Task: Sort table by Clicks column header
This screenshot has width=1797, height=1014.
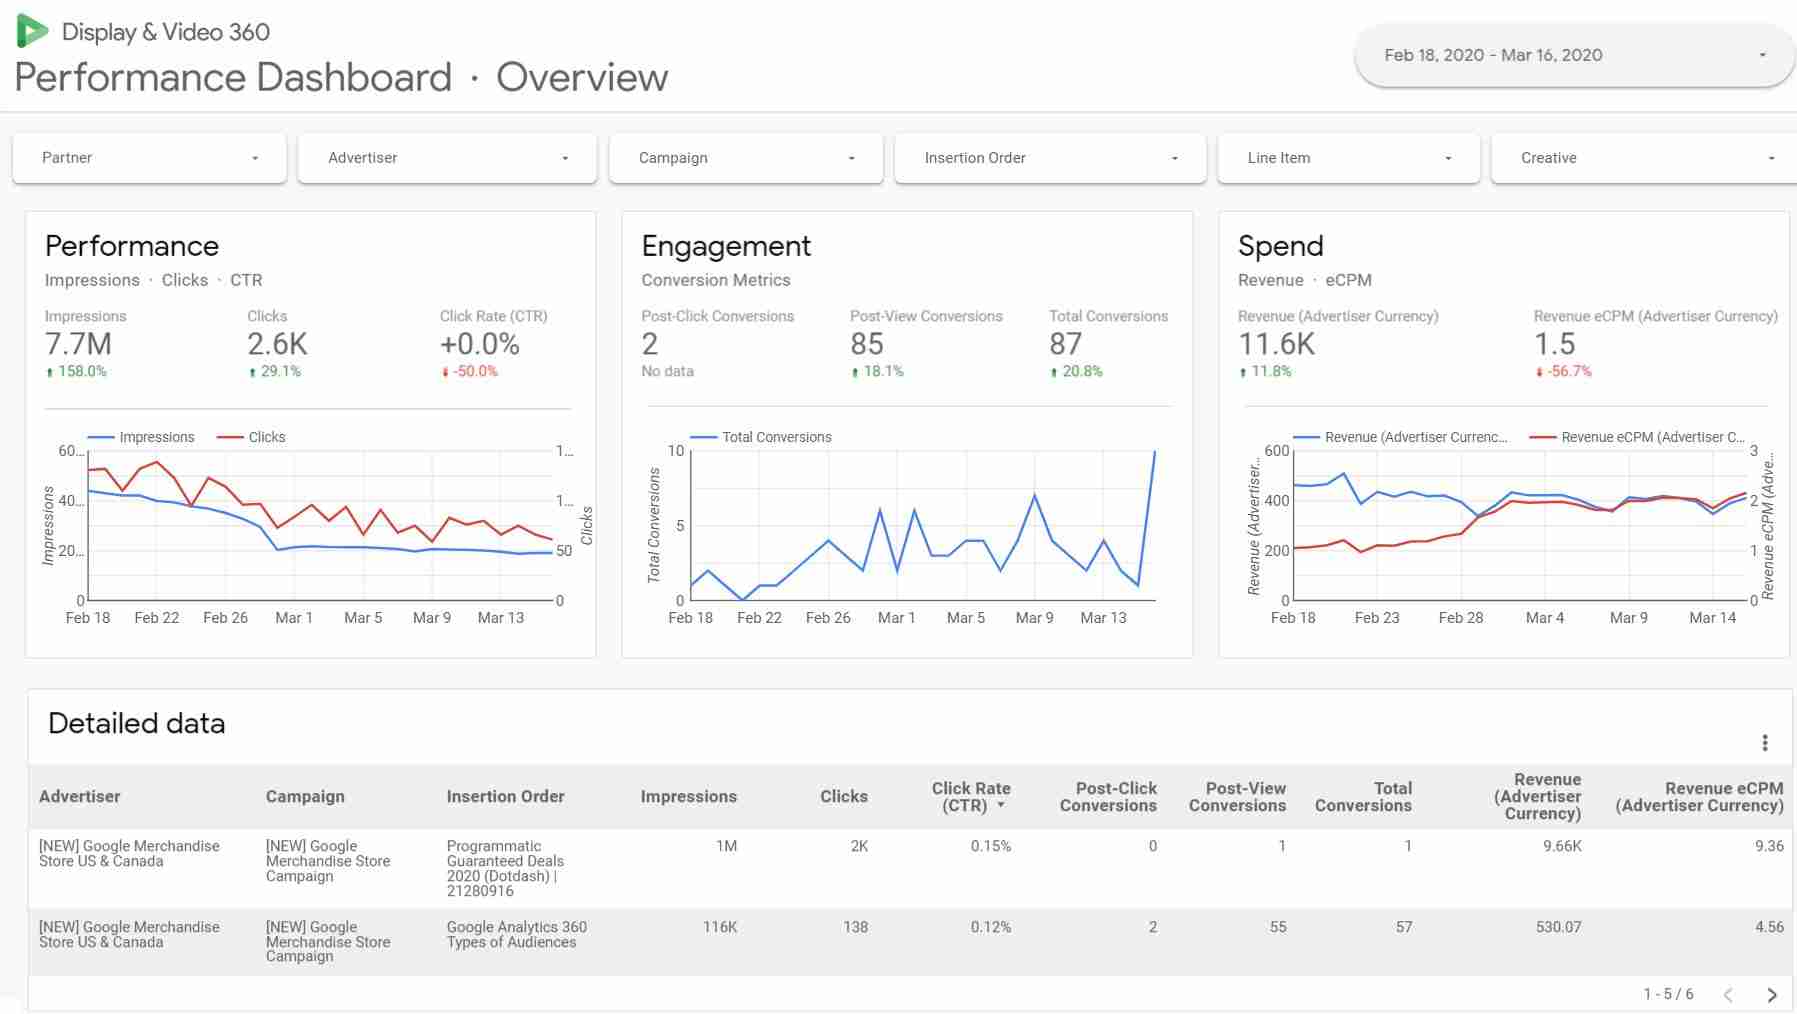Action: pyautogui.click(x=843, y=797)
